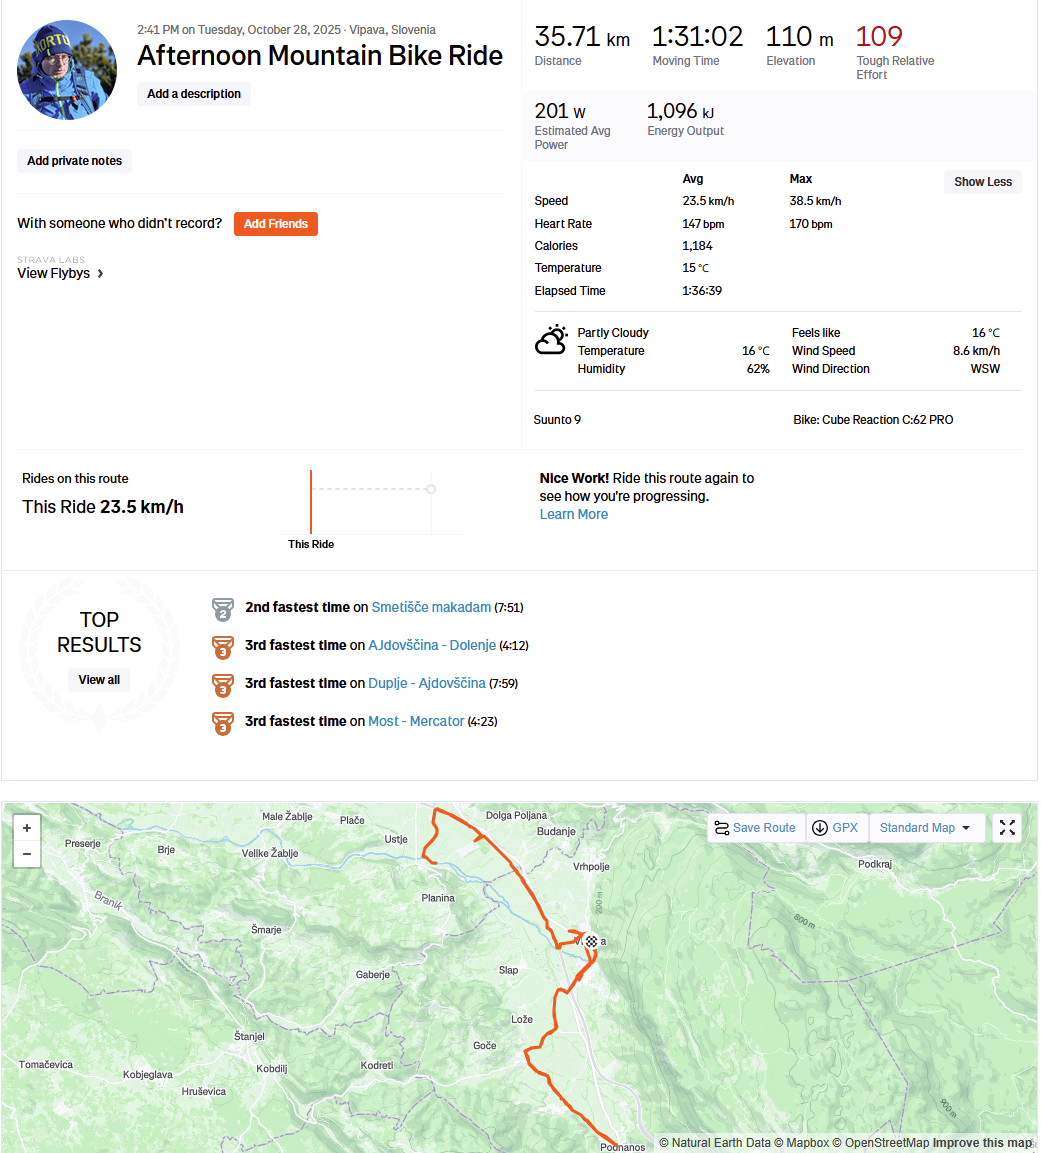The height and width of the screenshot is (1153, 1041).
Task: Click the bronze medal for Most - Mercator
Action: 223,723
